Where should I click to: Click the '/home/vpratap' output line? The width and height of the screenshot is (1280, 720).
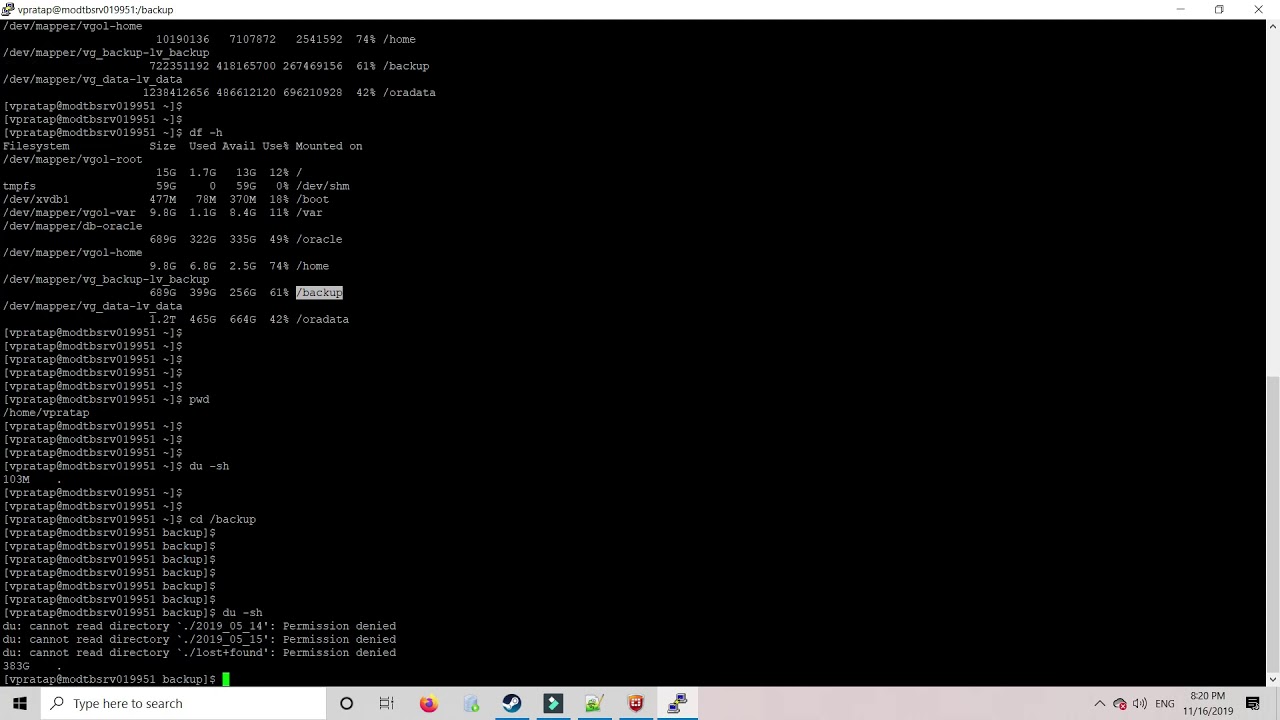point(46,412)
